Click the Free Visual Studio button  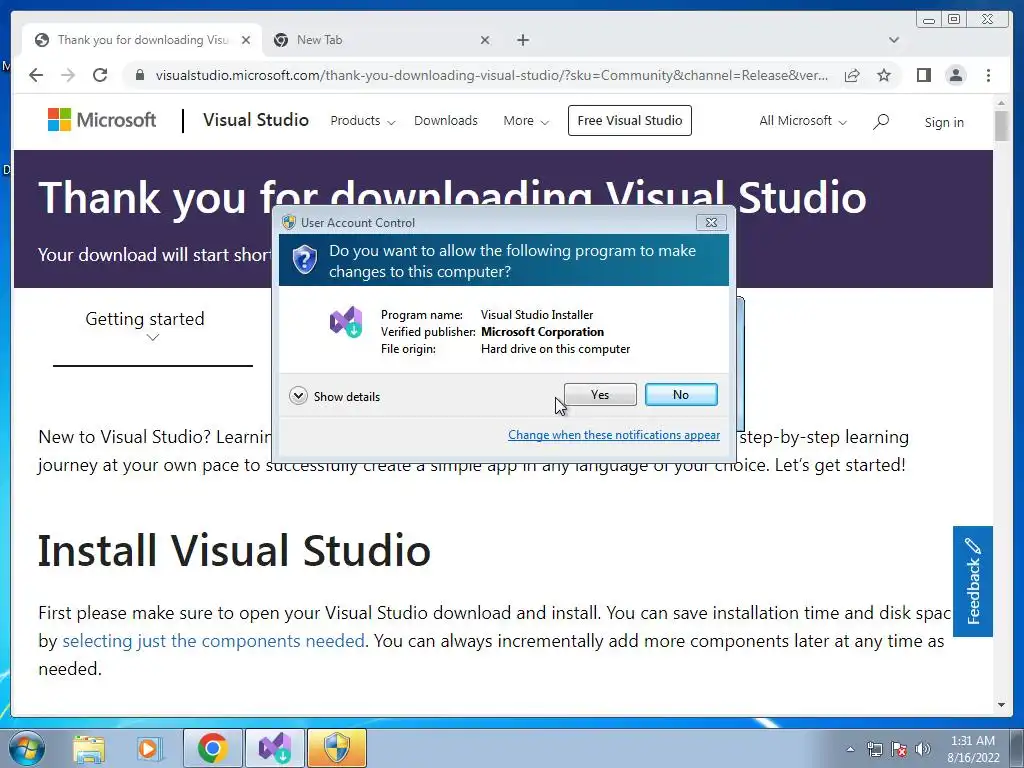point(630,120)
